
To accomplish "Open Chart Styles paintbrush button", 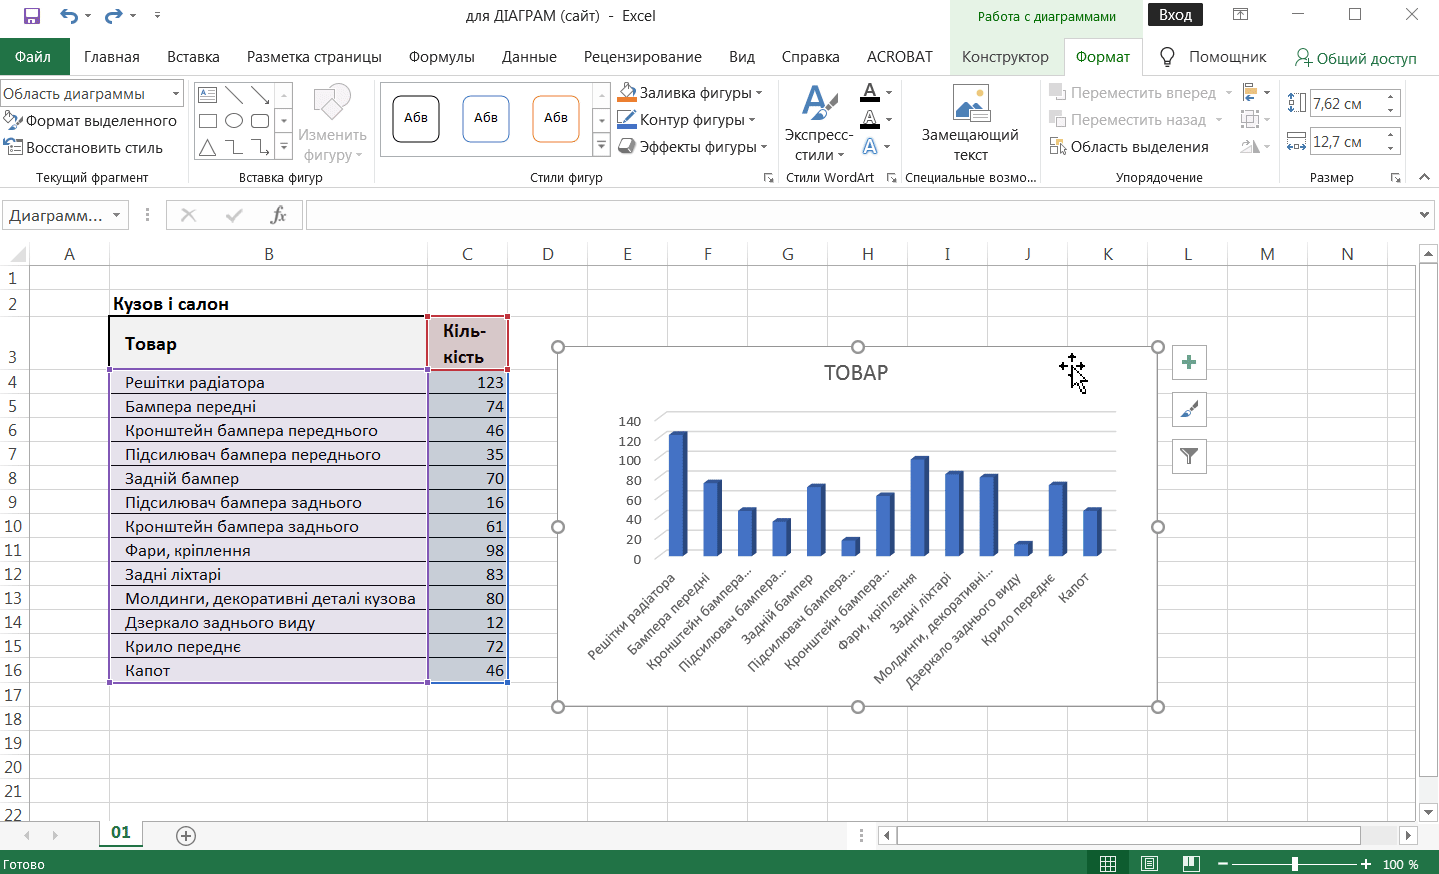I will 1188,409.
